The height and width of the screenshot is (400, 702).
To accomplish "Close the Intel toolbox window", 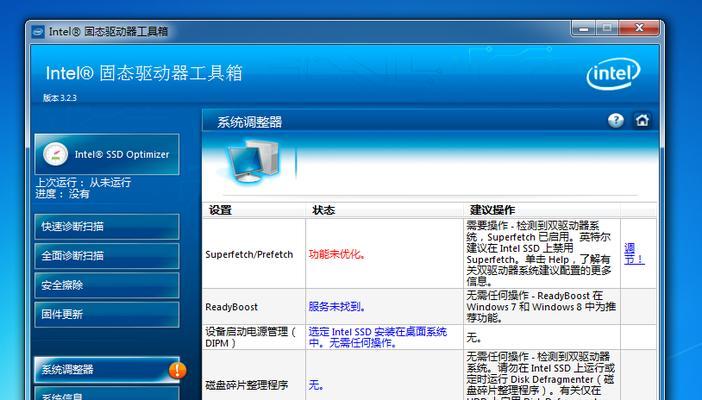I will (x=639, y=29).
